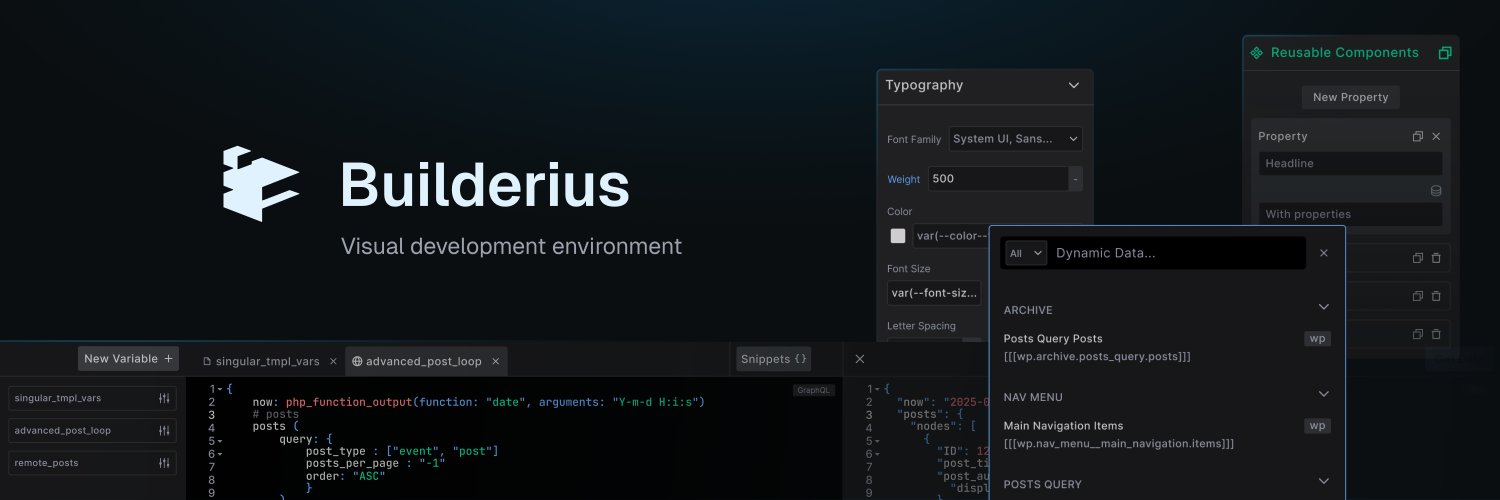Focus the Dynamic Data search field
The height and width of the screenshot is (500, 1500).
point(1177,254)
